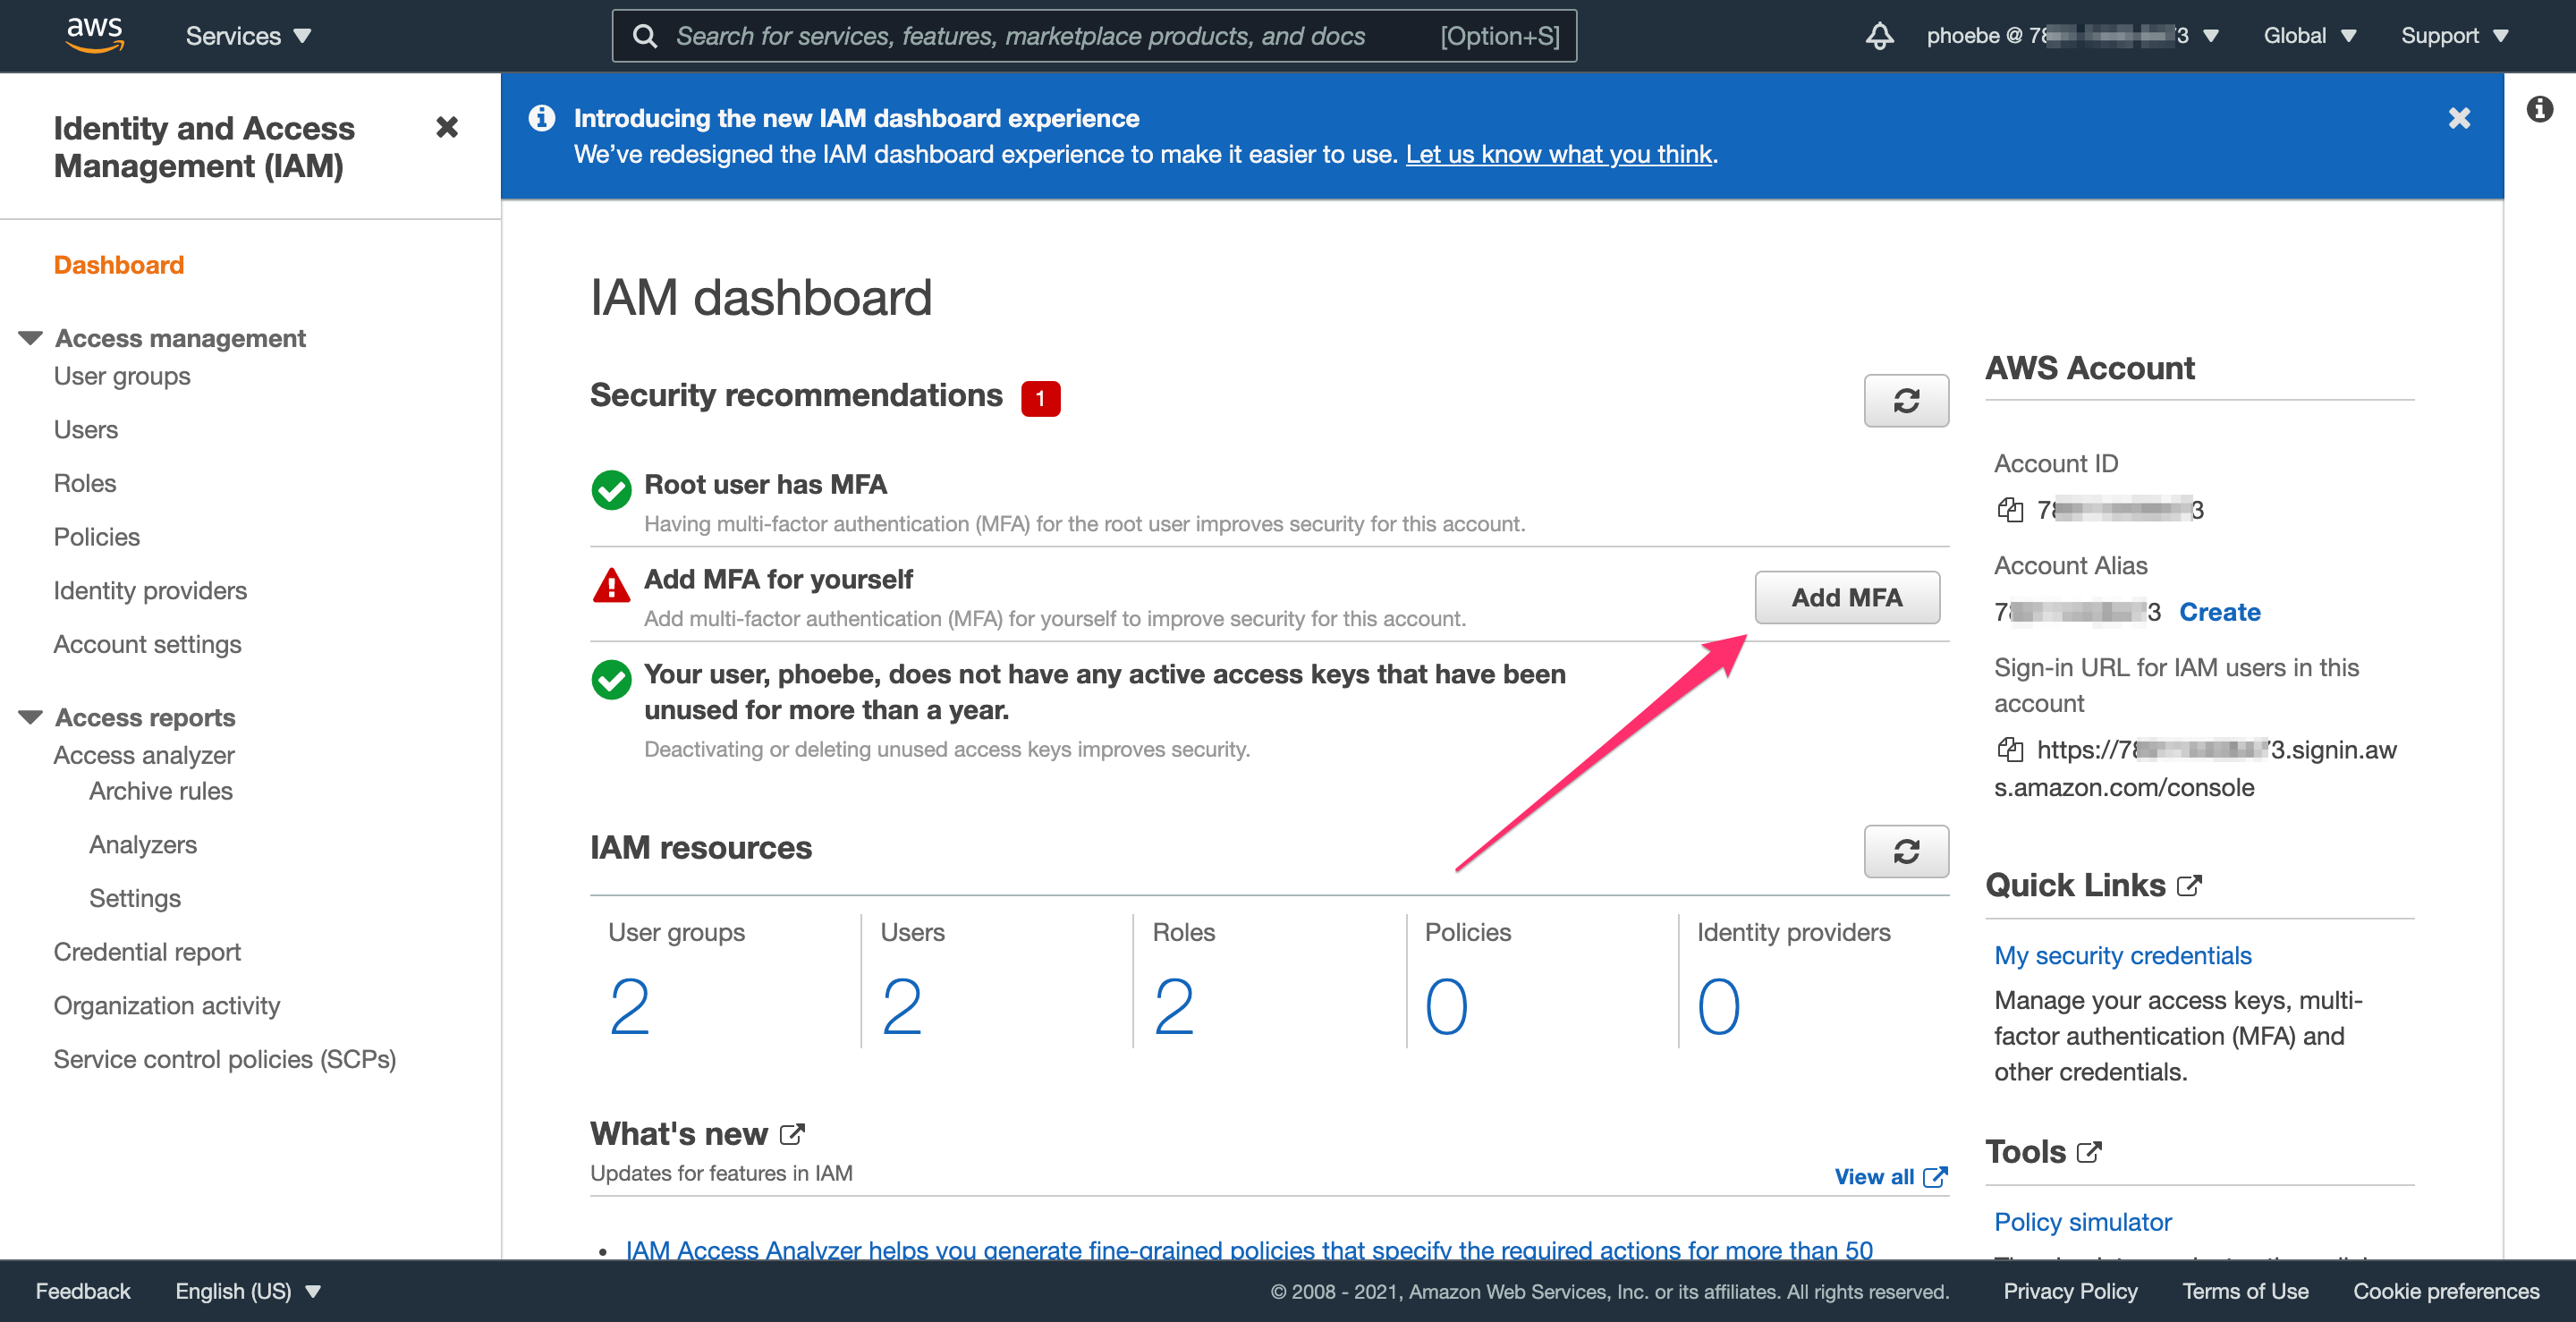2576x1322 pixels.
Task: Open My security credentials link
Action: [x=2122, y=955]
